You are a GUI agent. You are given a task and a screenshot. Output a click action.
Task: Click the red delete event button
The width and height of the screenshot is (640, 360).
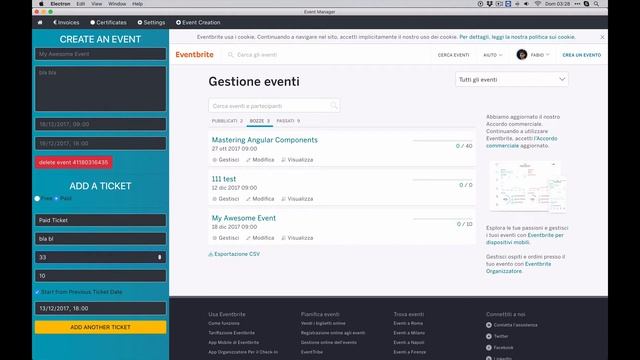(73, 162)
